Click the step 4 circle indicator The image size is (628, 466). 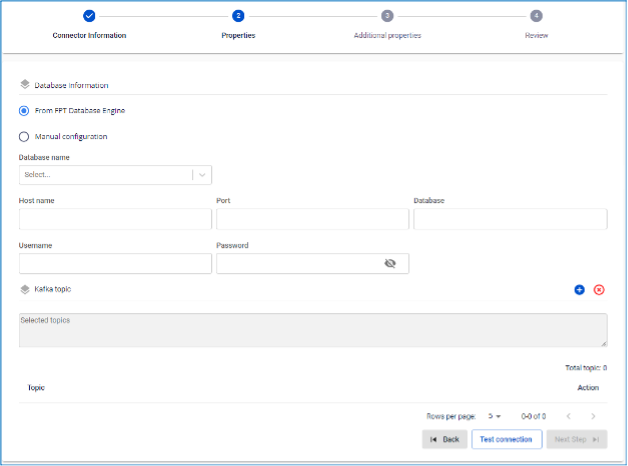[536, 16]
